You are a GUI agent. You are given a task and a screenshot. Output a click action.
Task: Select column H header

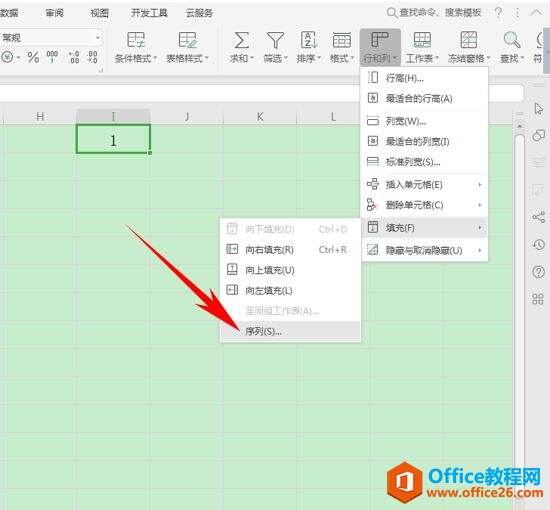(x=40, y=116)
